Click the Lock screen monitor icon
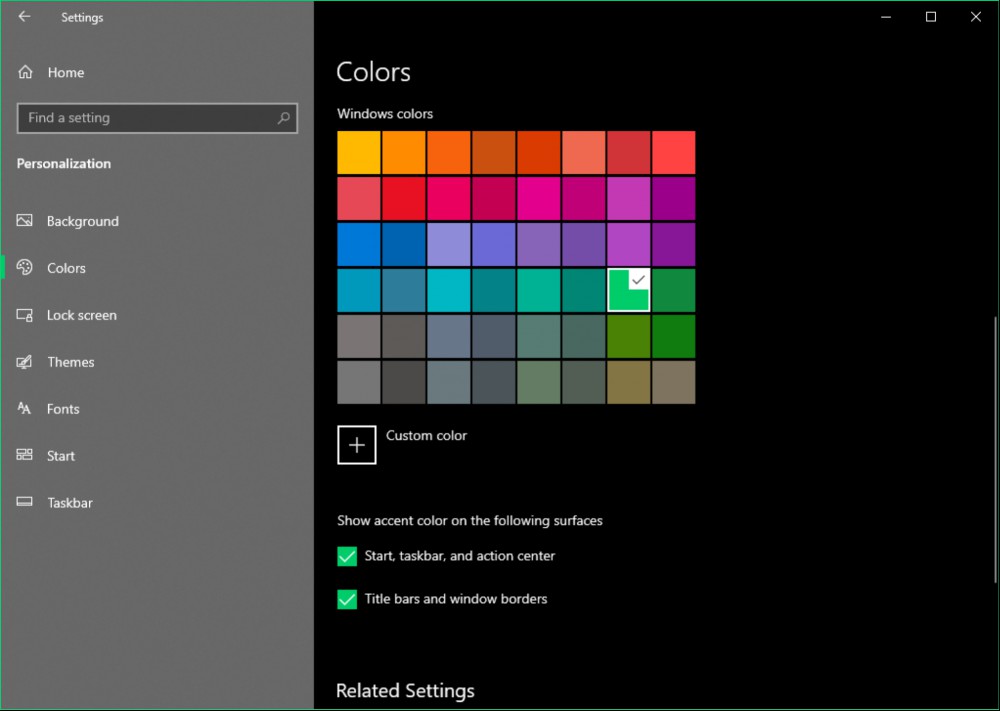 point(25,314)
